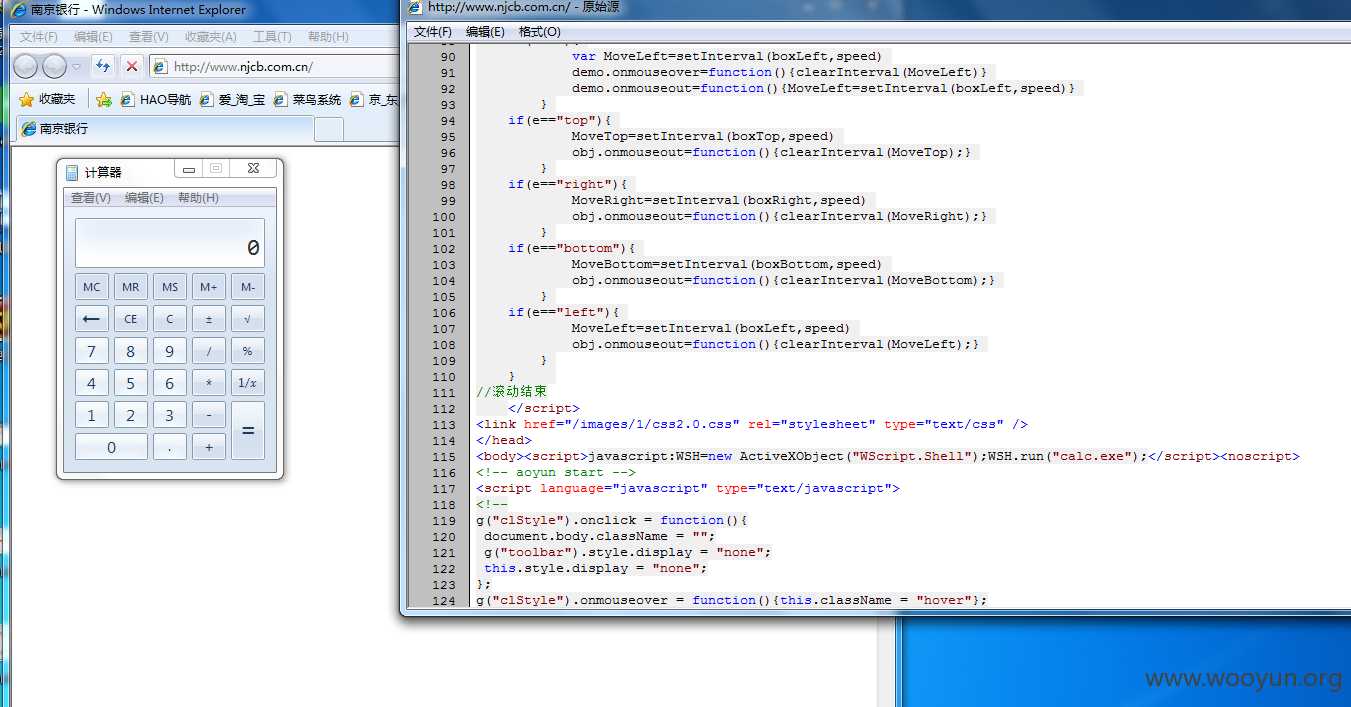
Task: Click source line 115 with WScript.Shell script
Action: (x=888, y=456)
